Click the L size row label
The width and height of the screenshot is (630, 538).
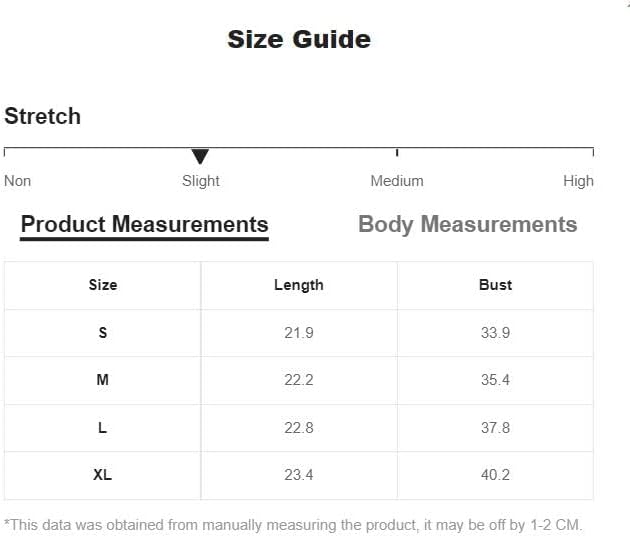coord(102,428)
